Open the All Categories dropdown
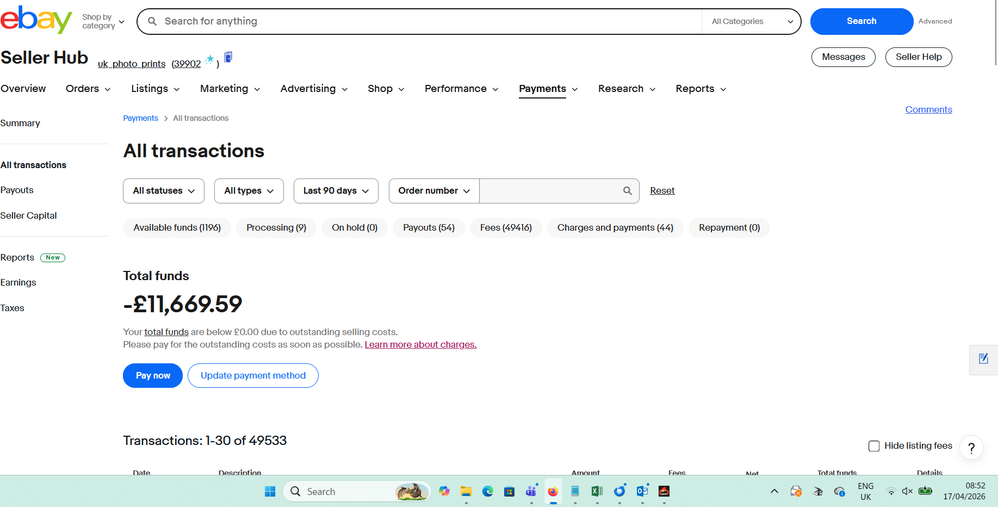The height and width of the screenshot is (507, 998). [x=752, y=21]
